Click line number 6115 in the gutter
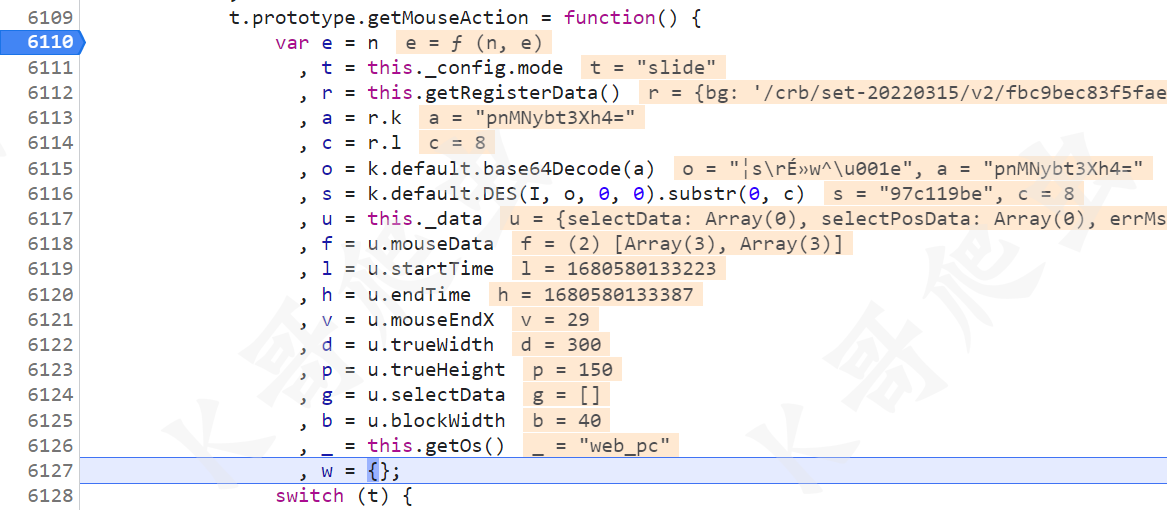This screenshot has width=1167, height=510. click(x=51, y=168)
